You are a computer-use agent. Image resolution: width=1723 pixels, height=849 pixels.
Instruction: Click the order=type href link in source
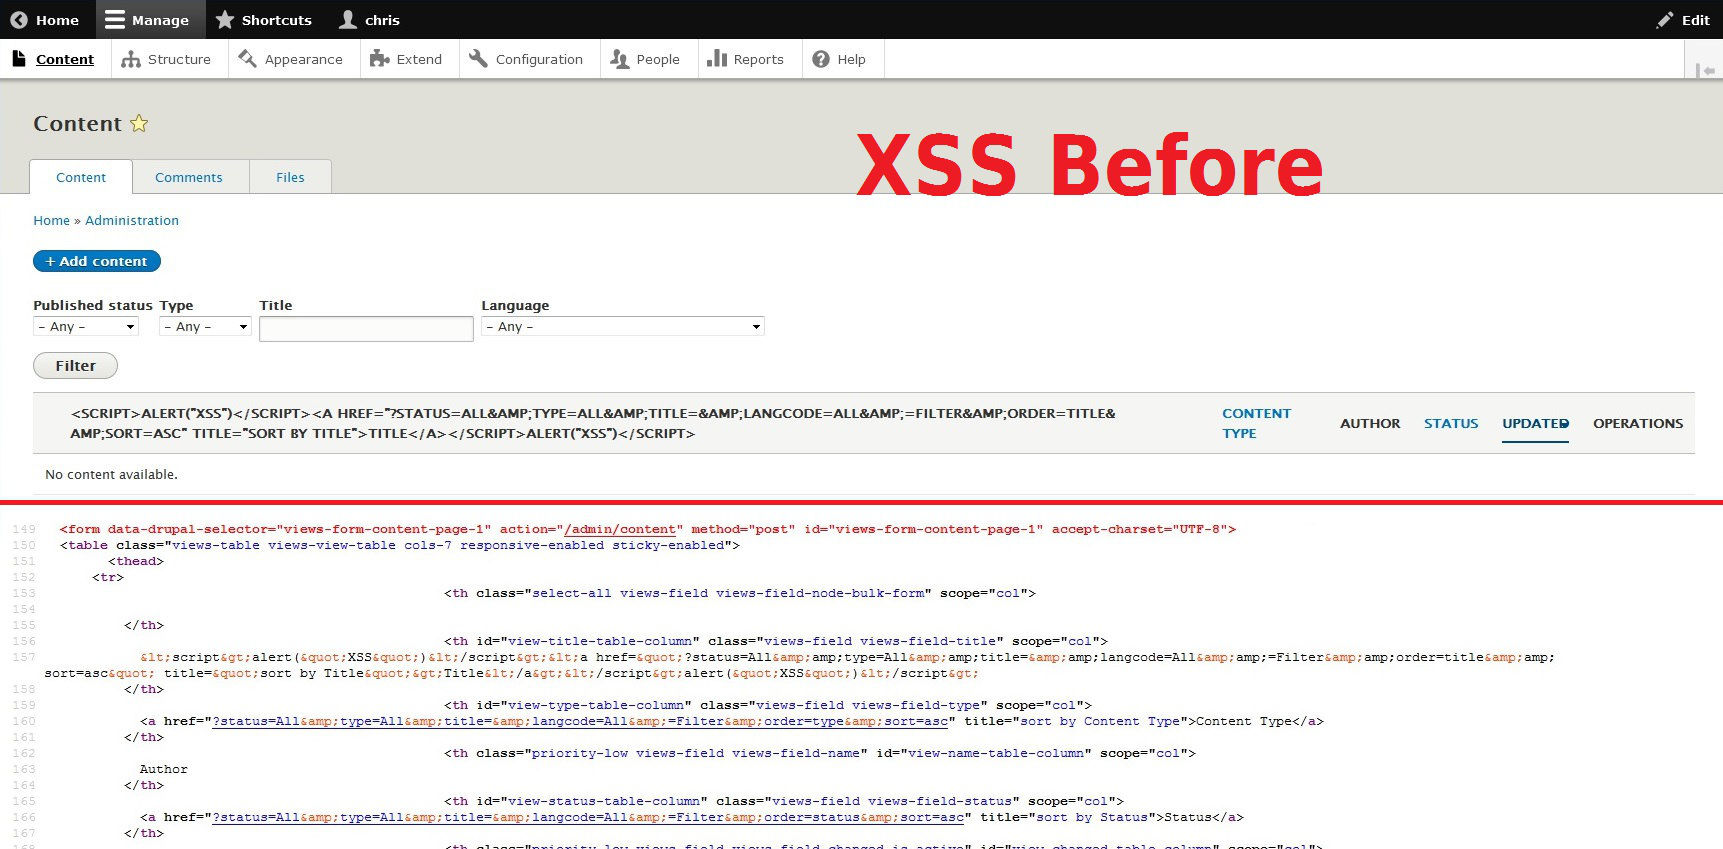click(x=580, y=721)
